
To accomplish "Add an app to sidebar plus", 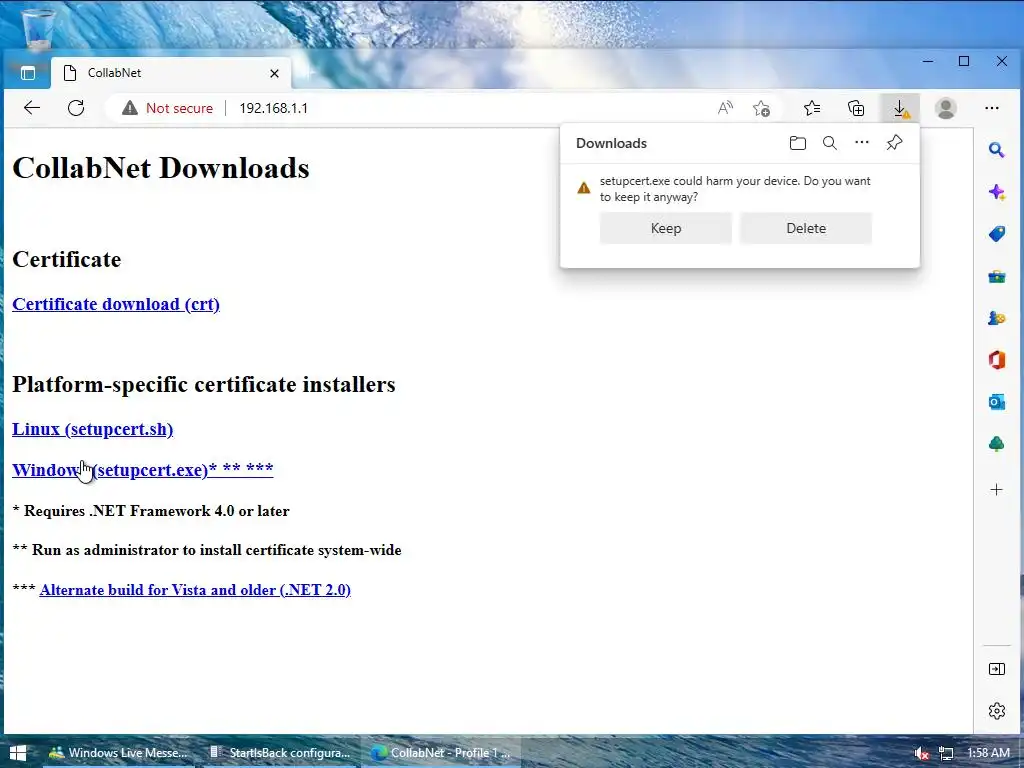I will [x=997, y=490].
